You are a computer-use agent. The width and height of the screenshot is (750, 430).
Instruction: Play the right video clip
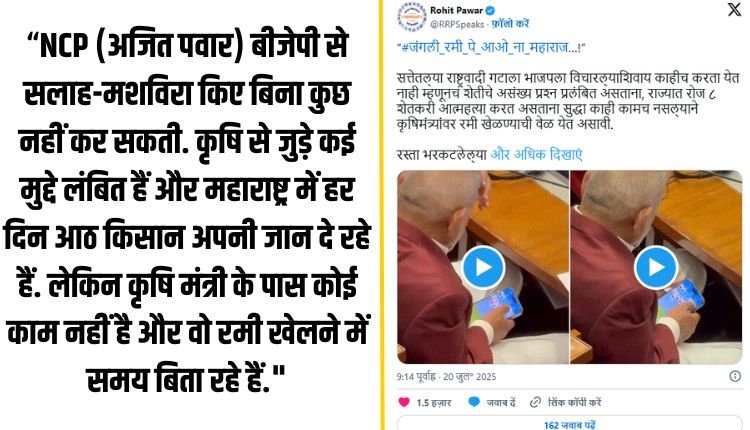(x=656, y=267)
